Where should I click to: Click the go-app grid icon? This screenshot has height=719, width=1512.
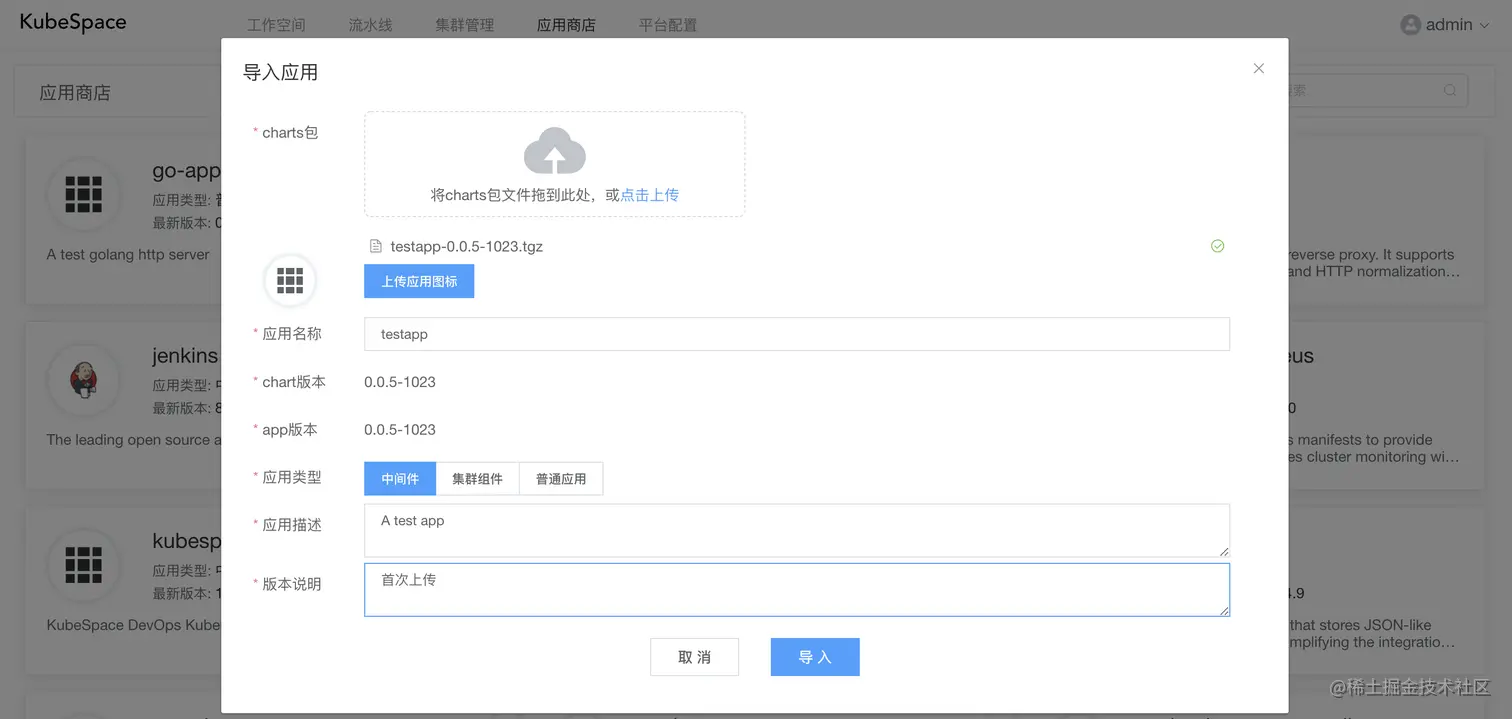coord(84,195)
